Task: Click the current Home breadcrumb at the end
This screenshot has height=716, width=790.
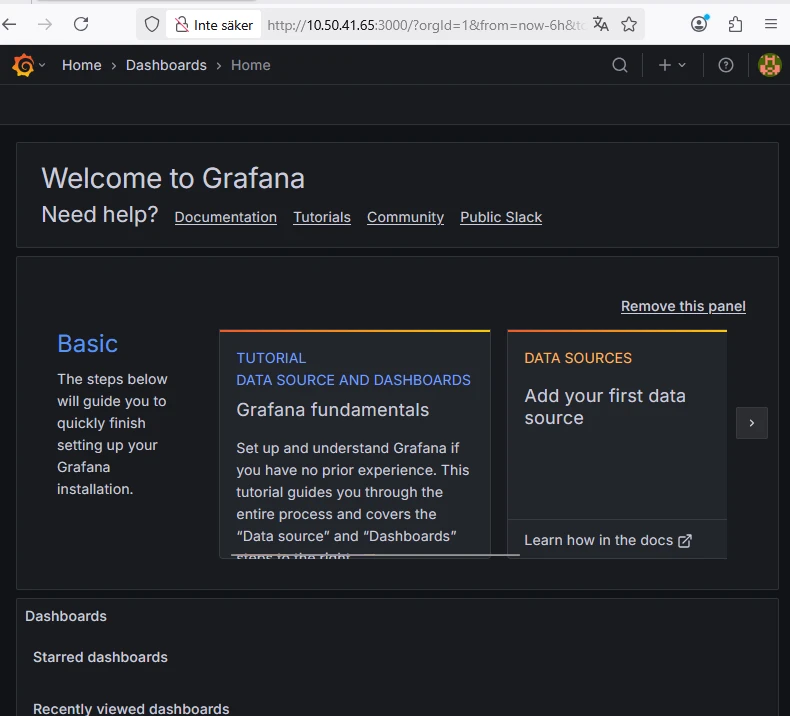Action: click(250, 65)
